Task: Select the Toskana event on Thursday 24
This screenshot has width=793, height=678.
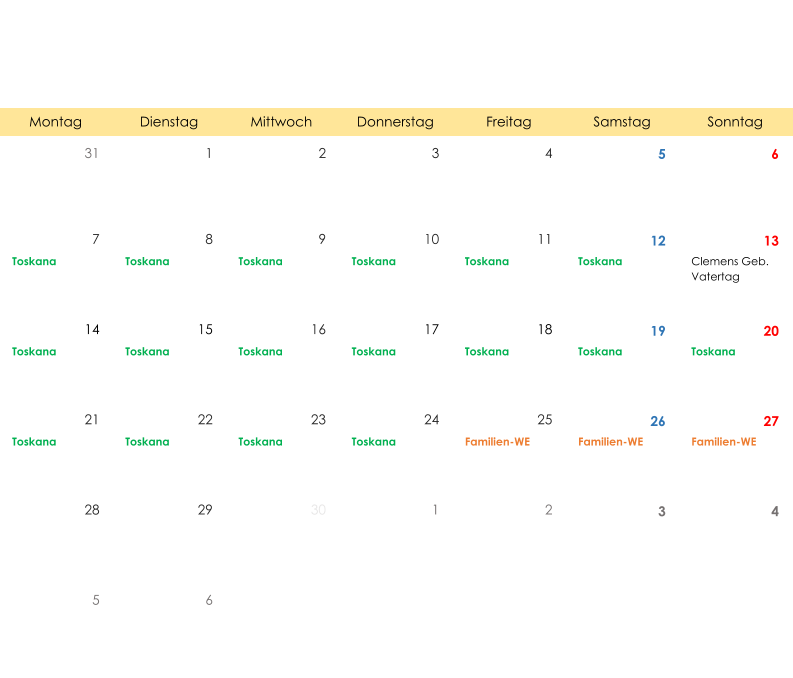Action: pyautogui.click(x=374, y=442)
